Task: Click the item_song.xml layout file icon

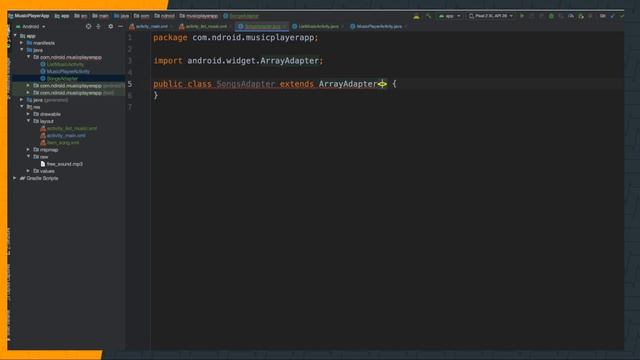Action: pyautogui.click(x=43, y=143)
